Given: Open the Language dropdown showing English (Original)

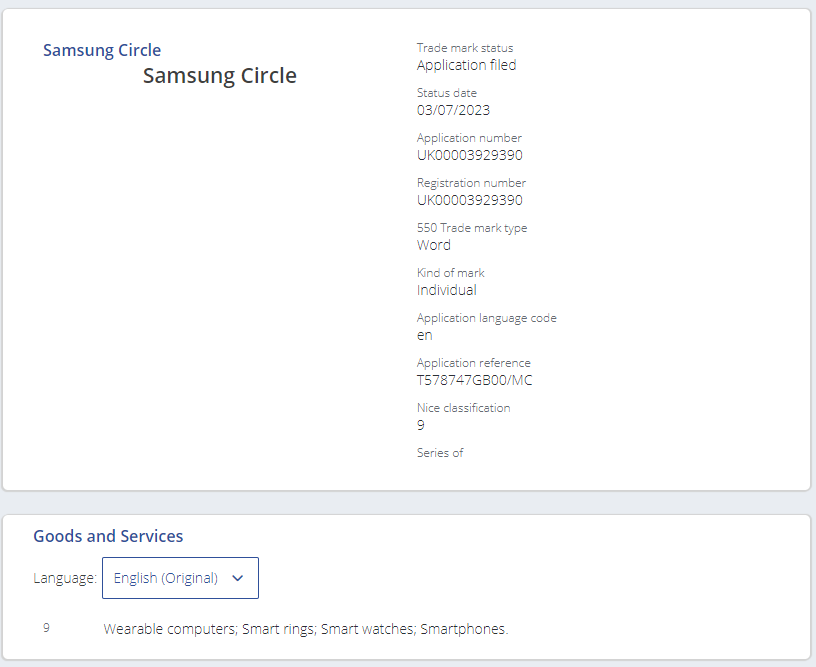Looking at the screenshot, I should (x=180, y=578).
